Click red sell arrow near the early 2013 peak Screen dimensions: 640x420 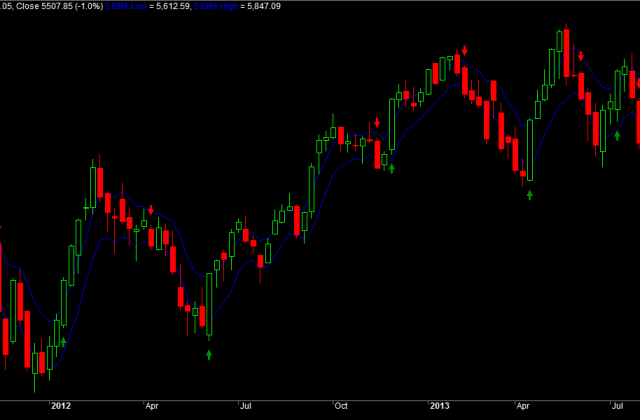click(x=464, y=50)
